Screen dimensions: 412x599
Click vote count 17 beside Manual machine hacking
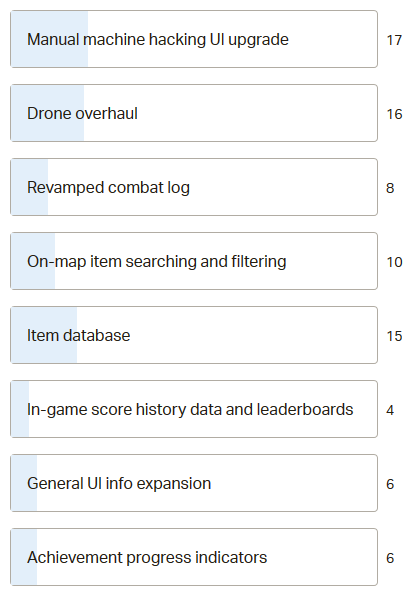point(394,40)
